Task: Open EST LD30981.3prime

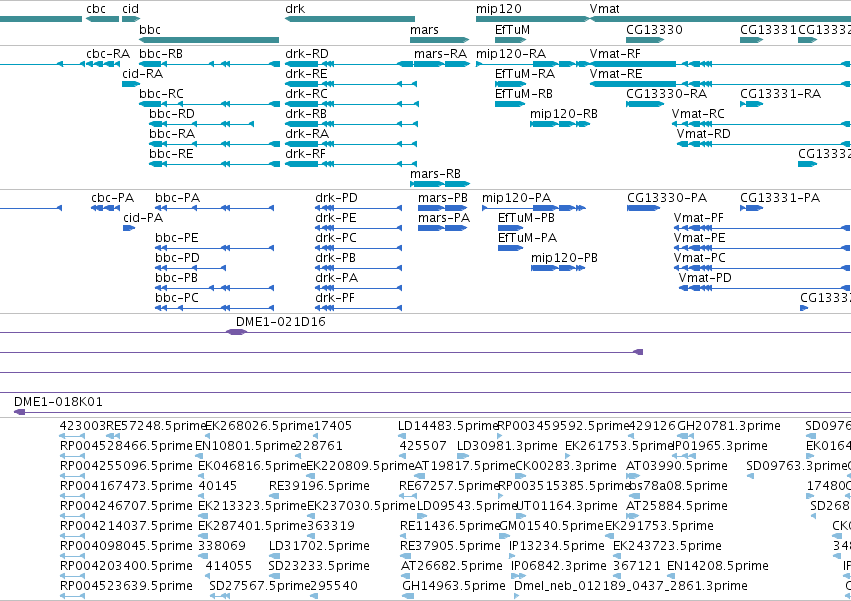Action: tap(507, 446)
